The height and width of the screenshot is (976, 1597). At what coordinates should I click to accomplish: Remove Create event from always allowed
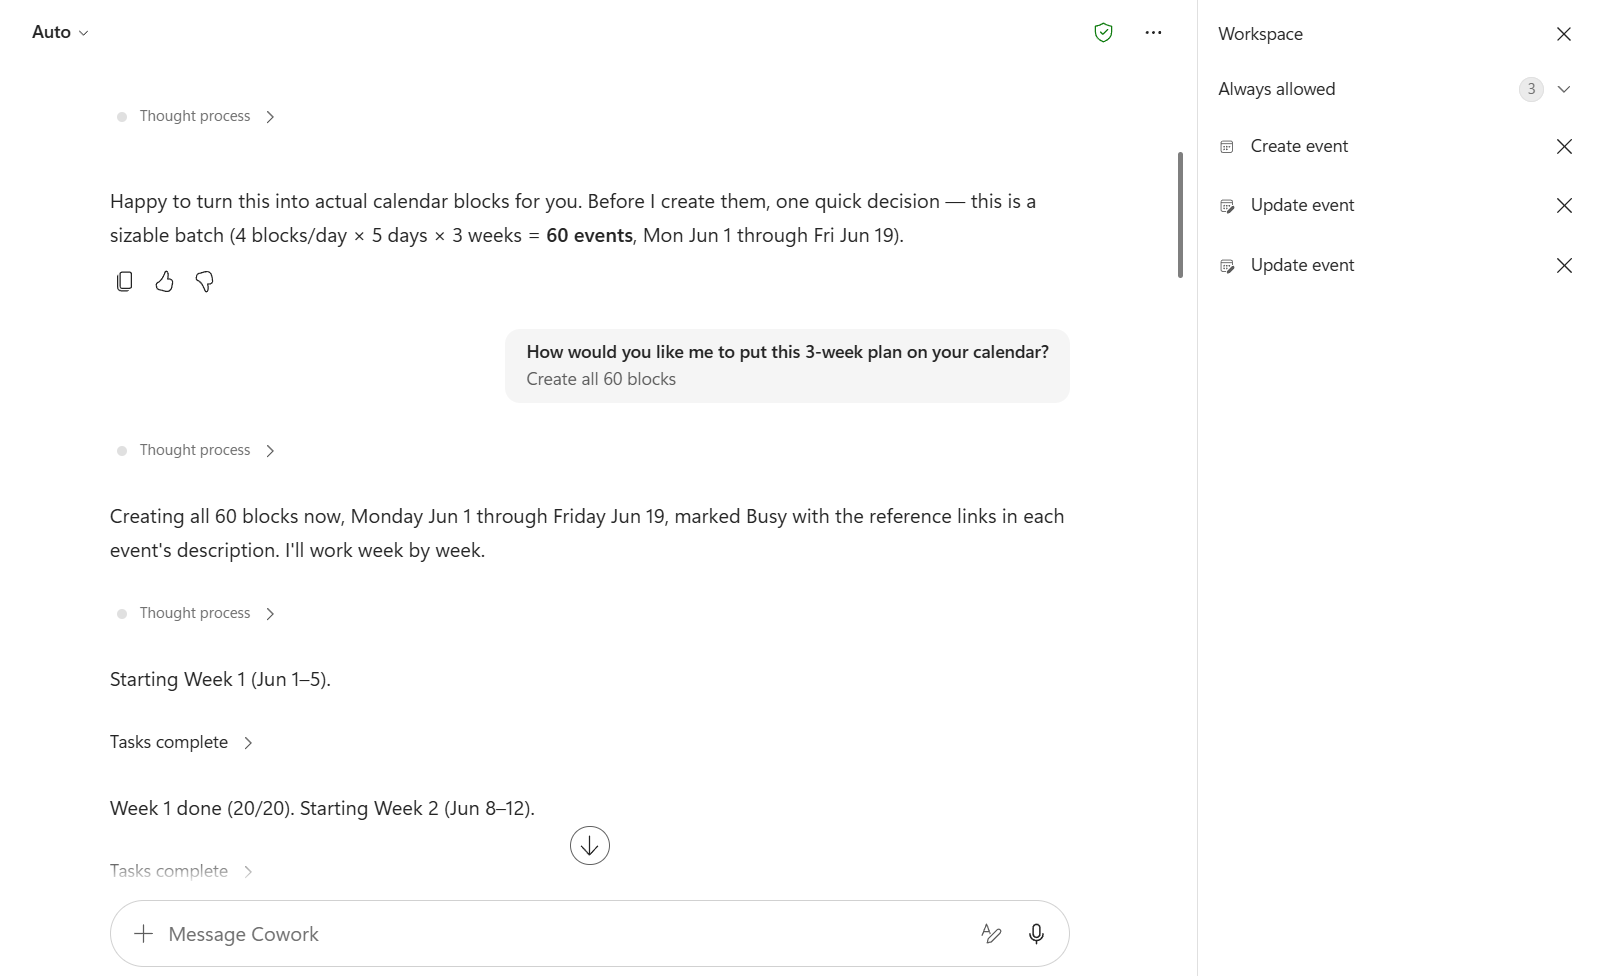(1564, 147)
